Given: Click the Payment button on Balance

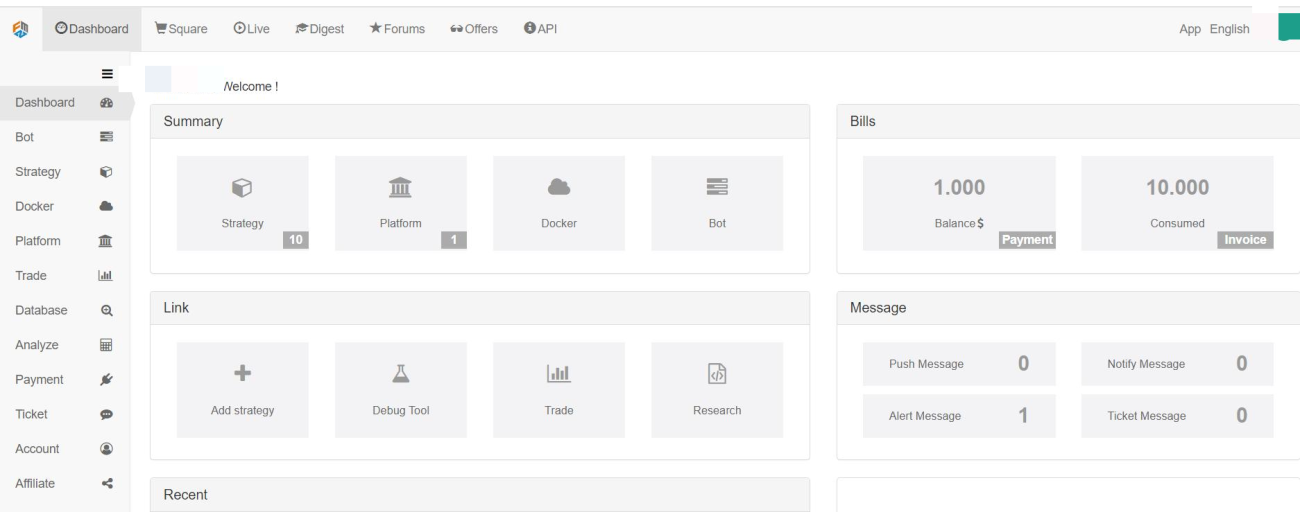Looking at the screenshot, I should [x=1027, y=240].
